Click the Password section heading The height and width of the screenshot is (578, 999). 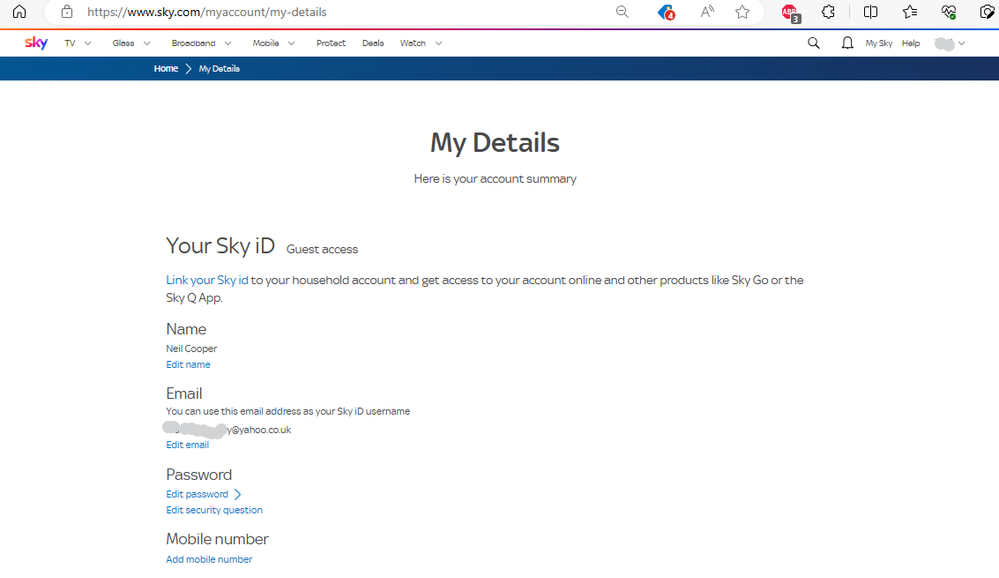point(199,474)
